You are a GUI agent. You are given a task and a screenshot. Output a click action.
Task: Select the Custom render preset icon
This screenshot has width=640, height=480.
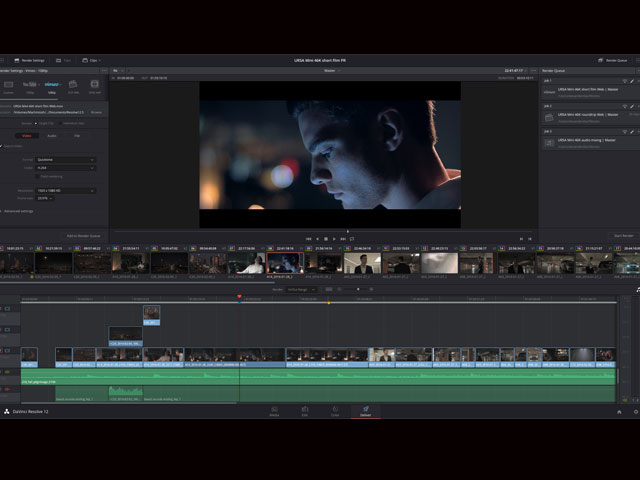point(8,87)
